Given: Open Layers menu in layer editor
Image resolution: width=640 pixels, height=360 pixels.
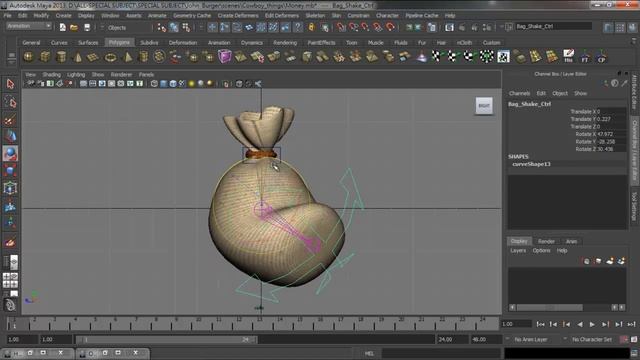Looking at the screenshot, I should point(518,251).
